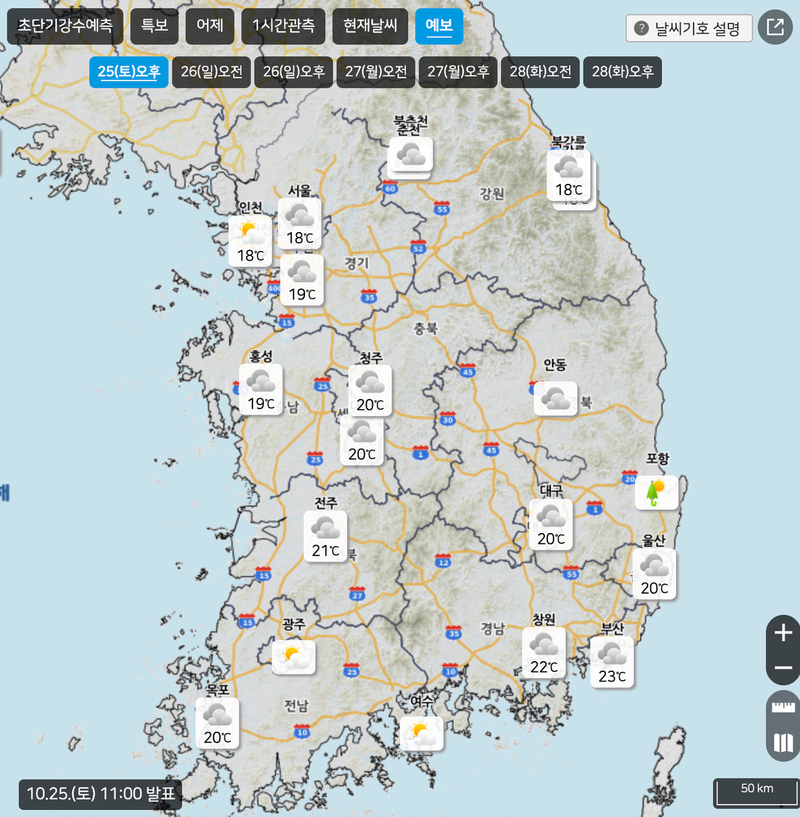This screenshot has height=817, width=800.
Task: Click the 어제 button
Action: (x=209, y=27)
